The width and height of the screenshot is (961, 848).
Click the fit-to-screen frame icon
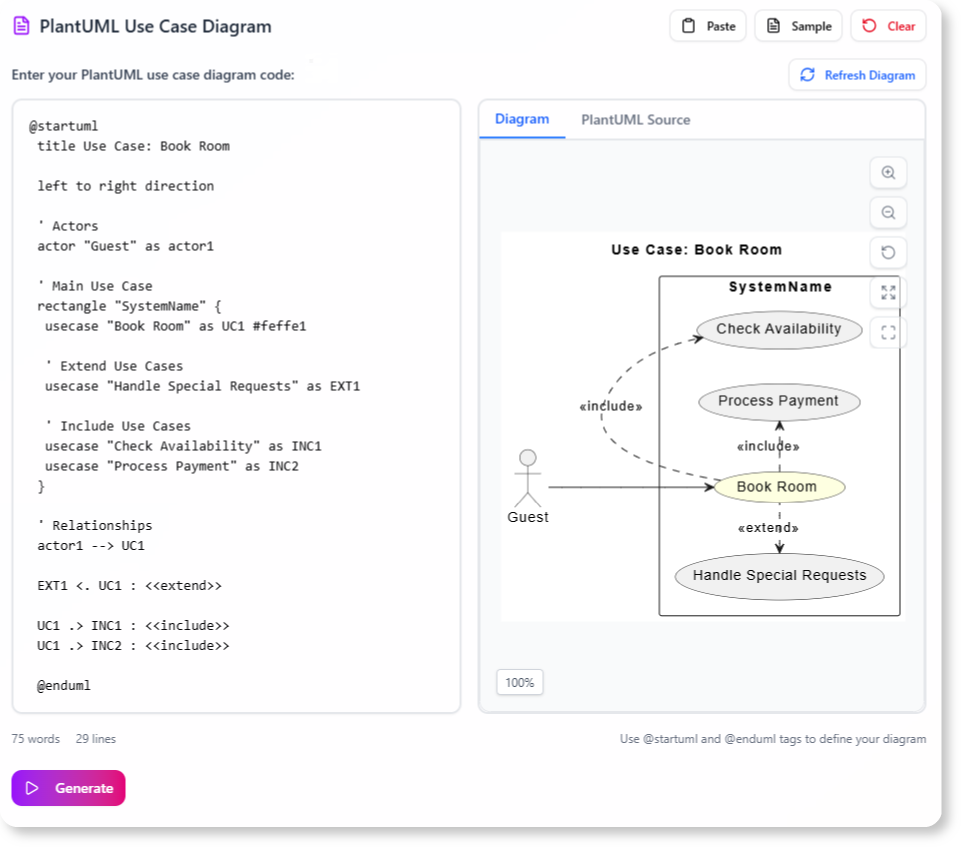888,331
